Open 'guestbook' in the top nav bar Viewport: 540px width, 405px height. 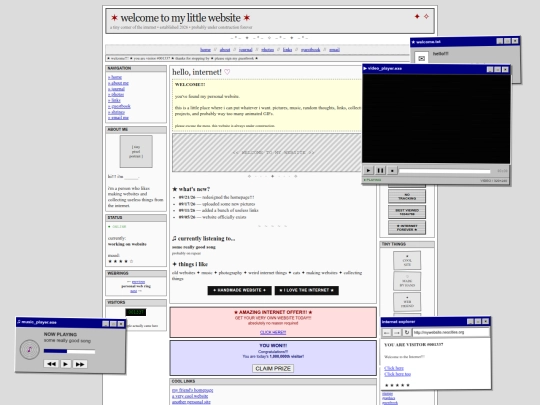pyautogui.click(x=311, y=50)
